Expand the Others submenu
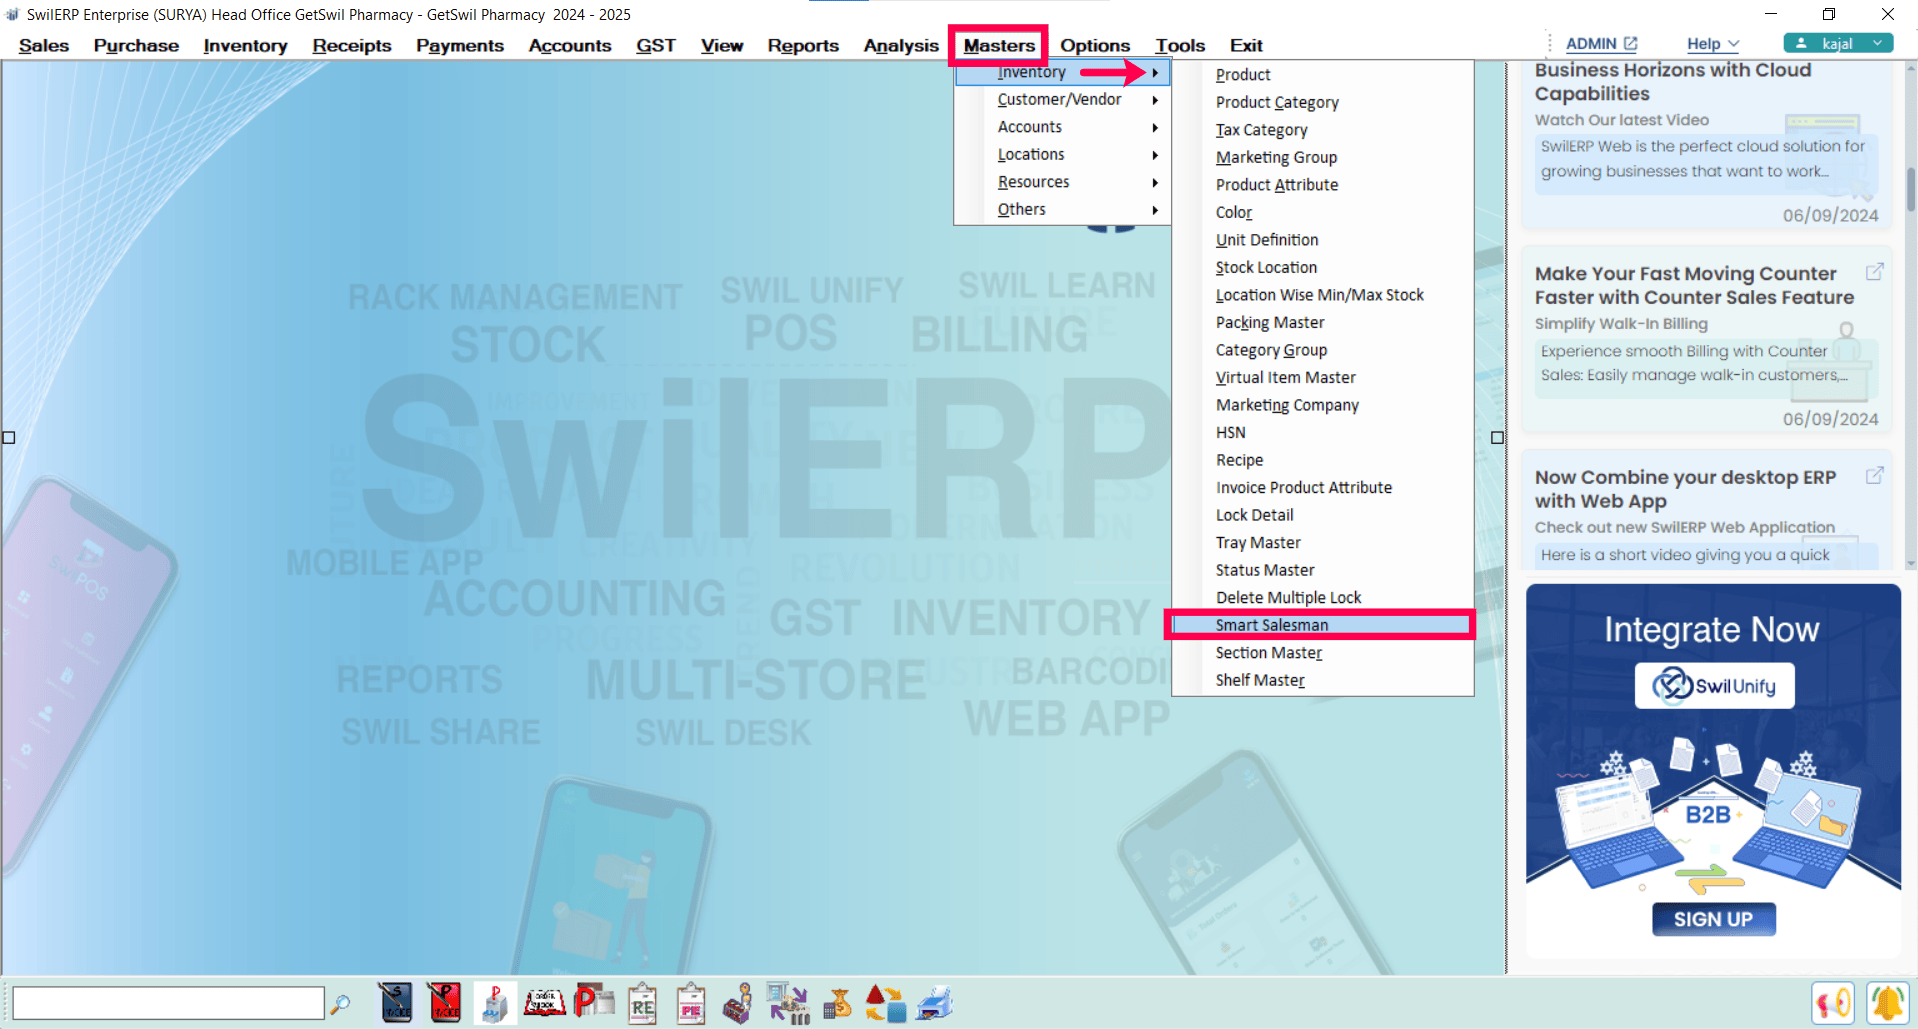Image resolution: width=1918 pixels, height=1029 pixels. (1155, 210)
